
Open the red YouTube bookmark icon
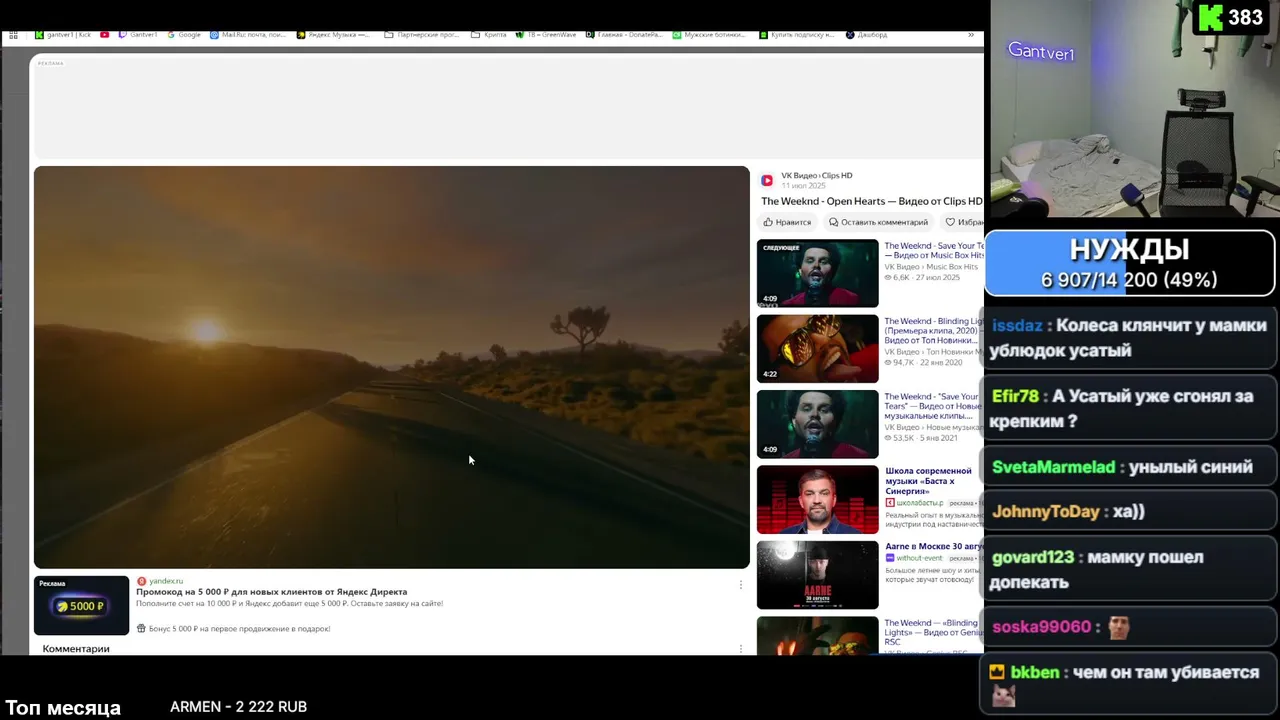point(104,35)
